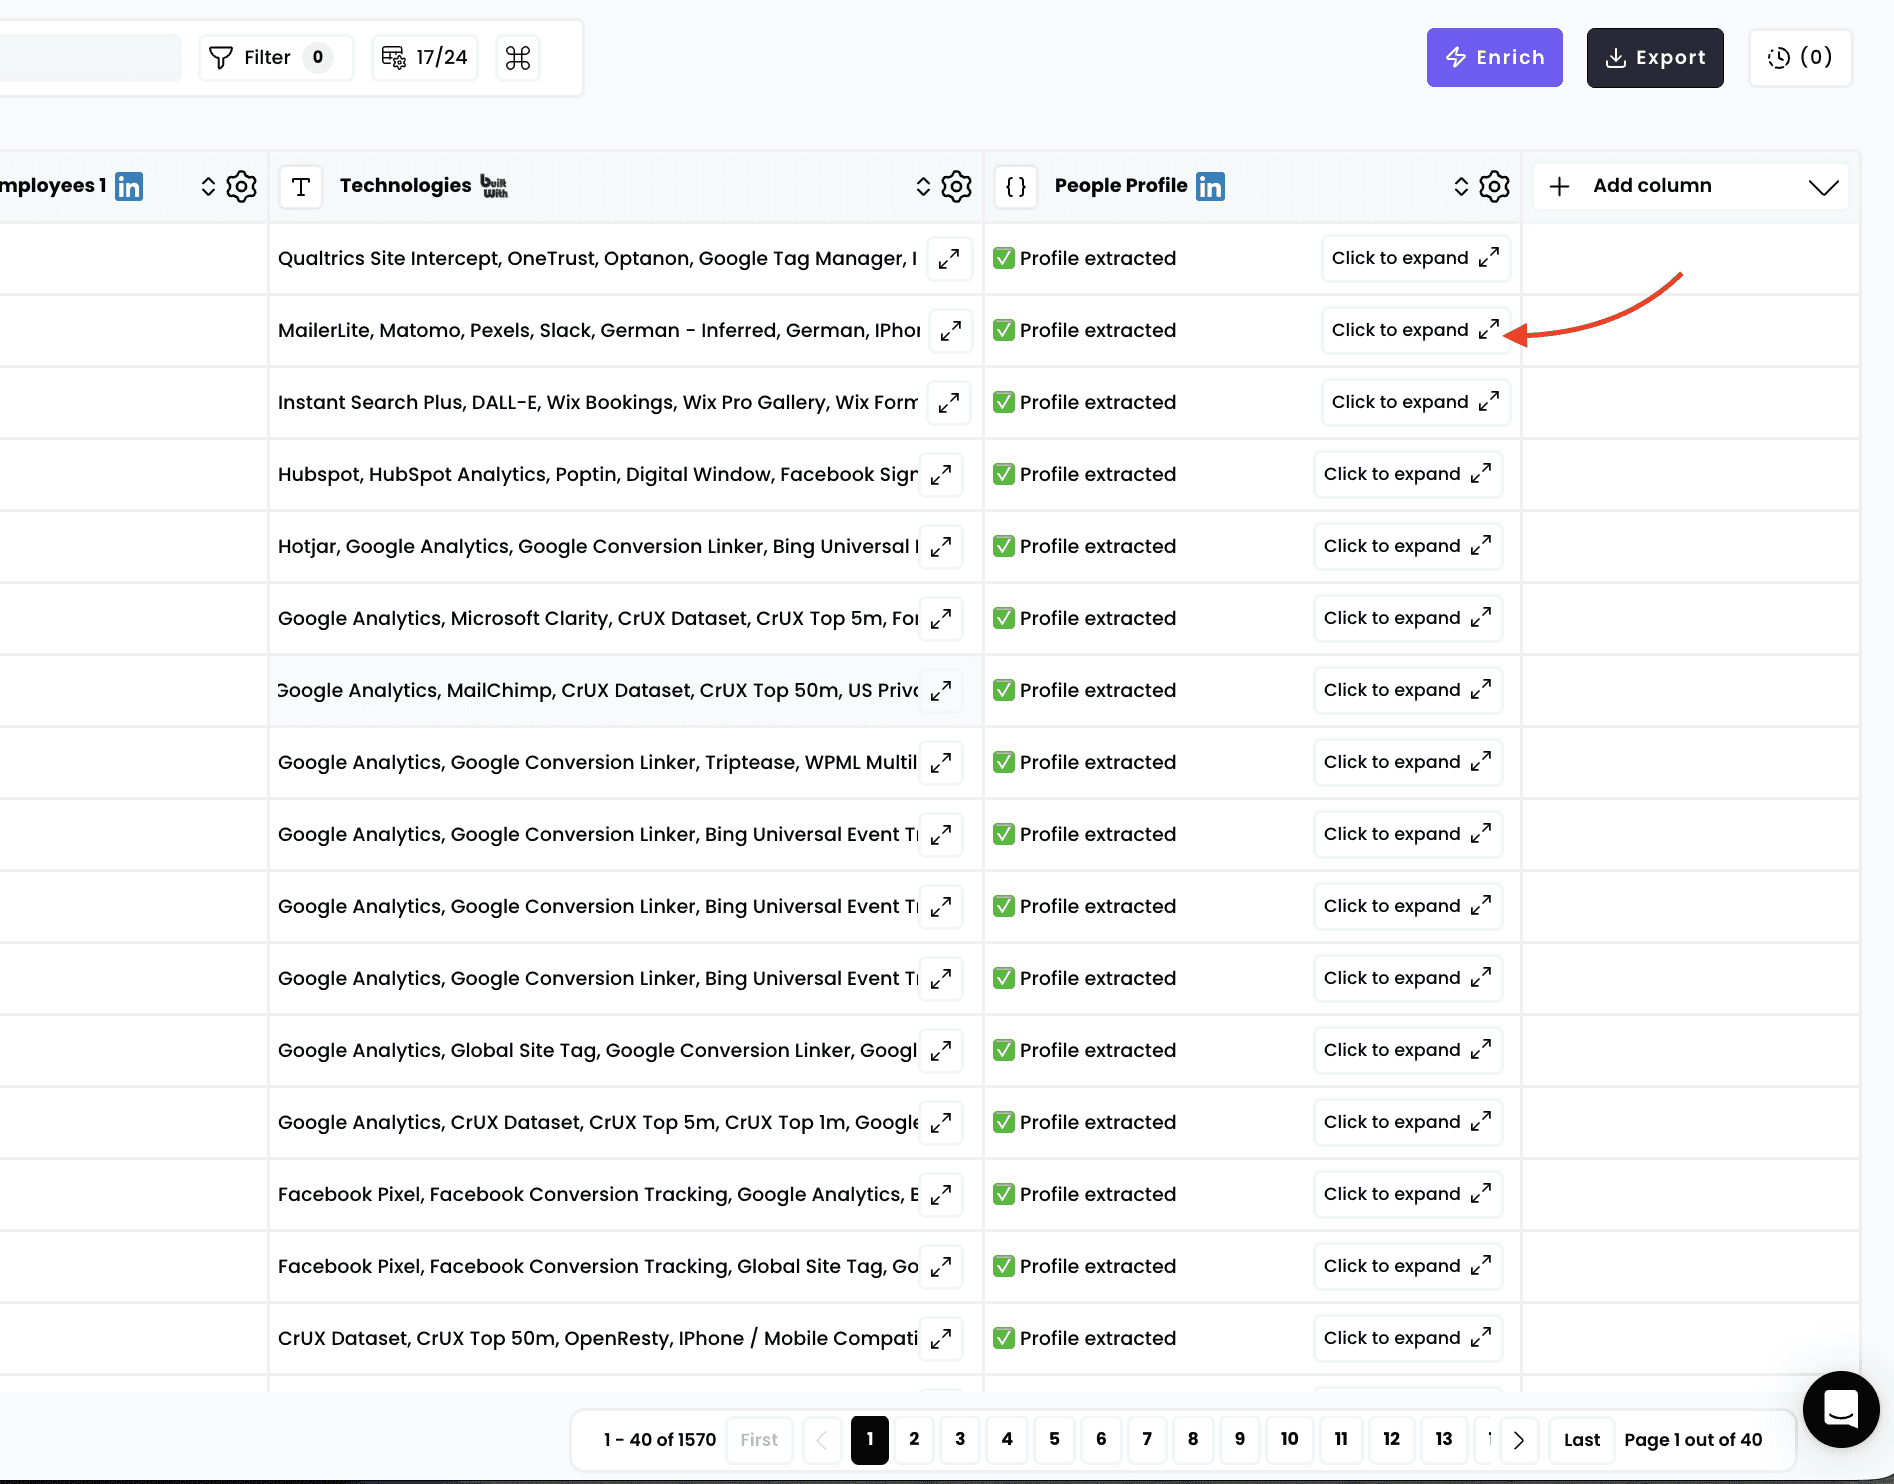Image resolution: width=1894 pixels, height=1484 pixels.
Task: Click to expand the Hotjar row profile
Action: [x=1408, y=546]
